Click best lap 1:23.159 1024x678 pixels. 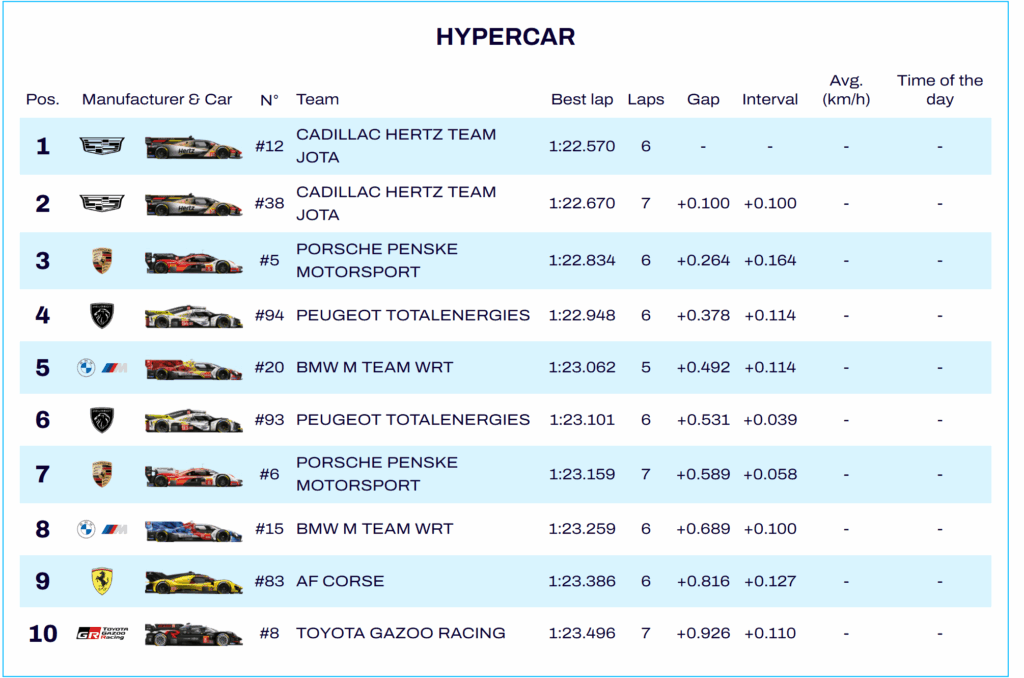[582, 474]
